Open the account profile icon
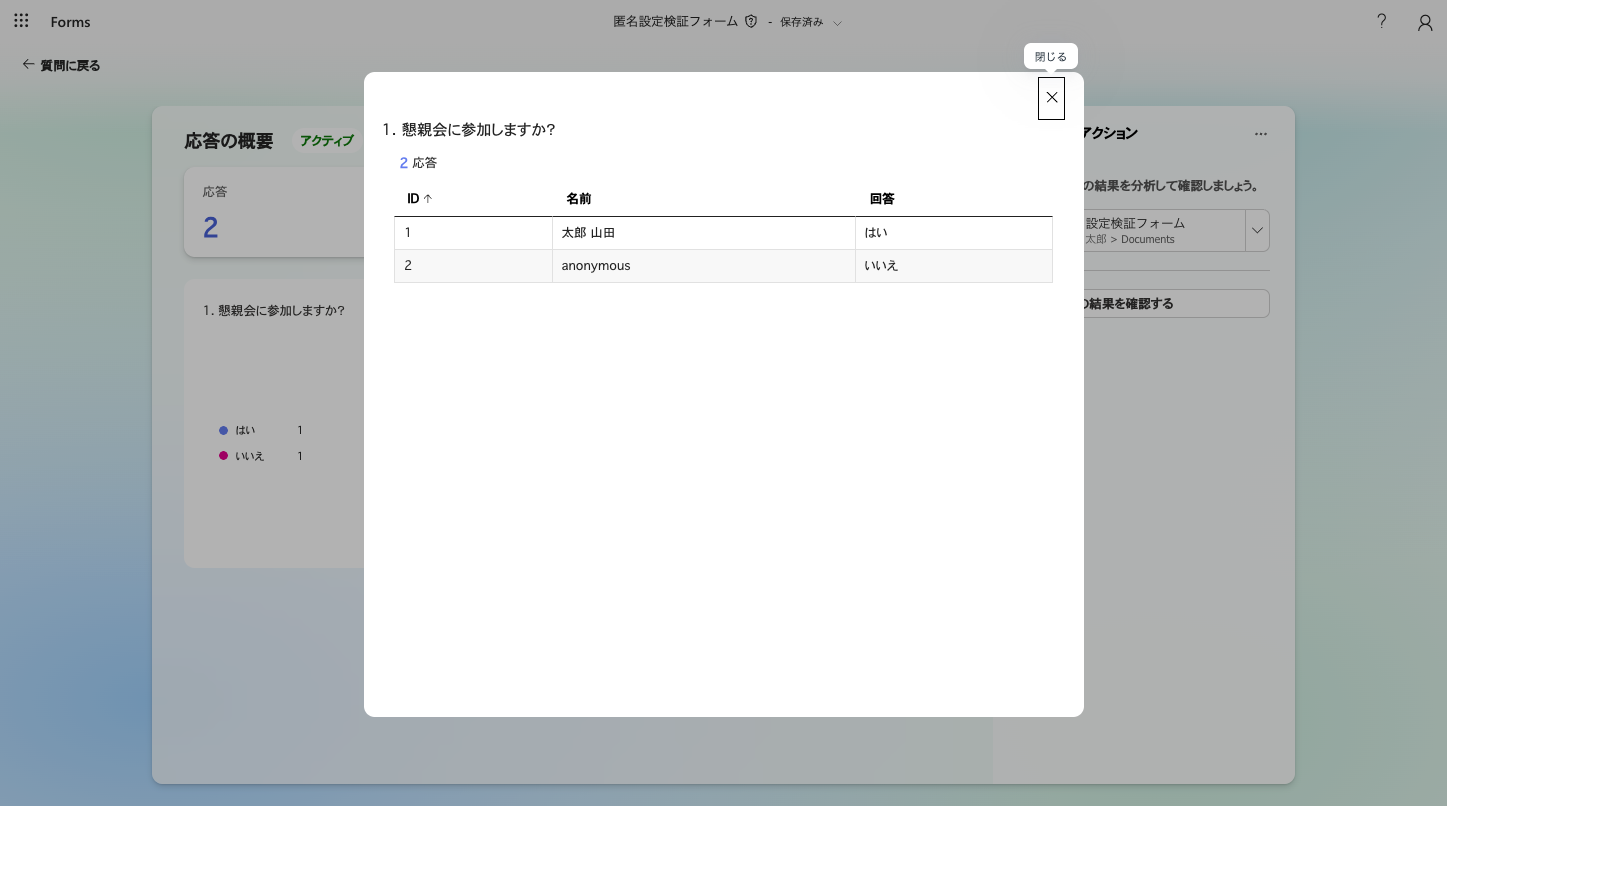The height and width of the screenshot is (895, 1607). pos(1425,22)
